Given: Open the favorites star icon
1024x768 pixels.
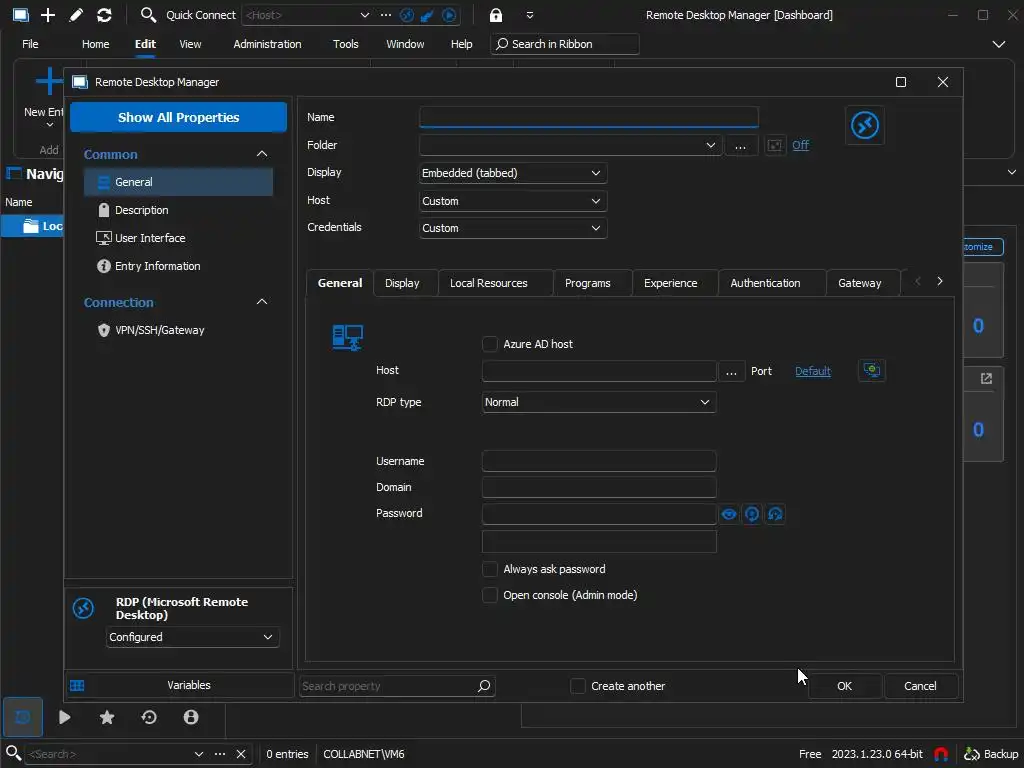Looking at the screenshot, I should (107, 717).
